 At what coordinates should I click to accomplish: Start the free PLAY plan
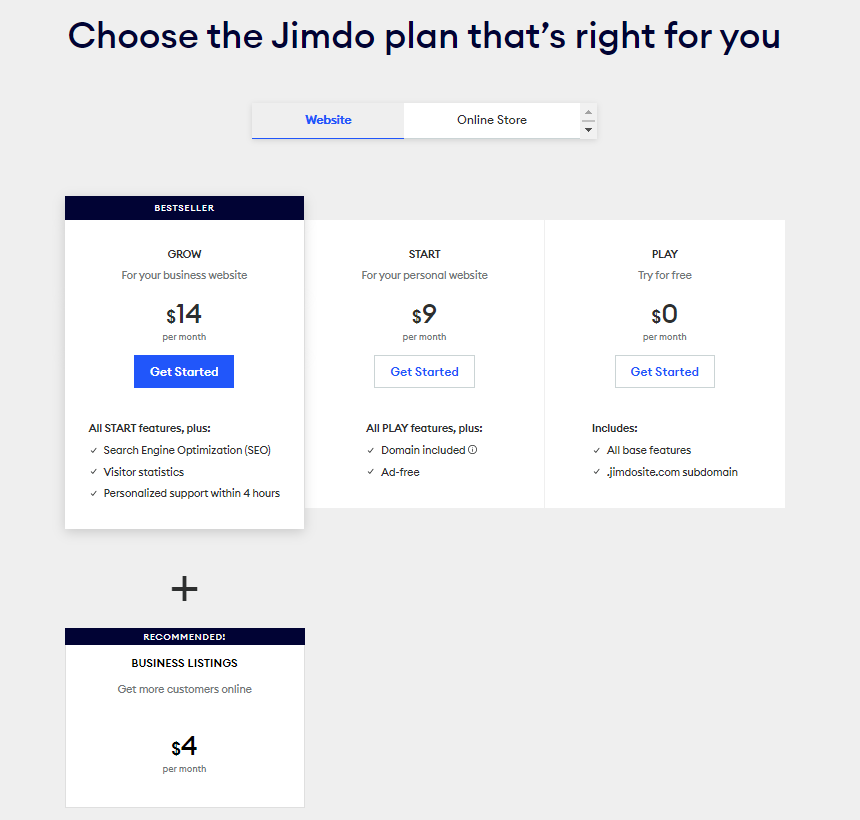click(664, 372)
